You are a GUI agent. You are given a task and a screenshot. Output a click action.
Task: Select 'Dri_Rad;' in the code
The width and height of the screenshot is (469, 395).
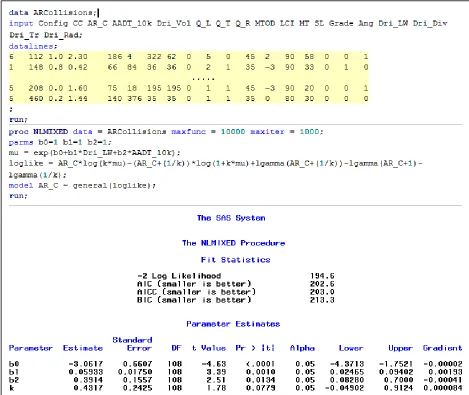(63, 35)
